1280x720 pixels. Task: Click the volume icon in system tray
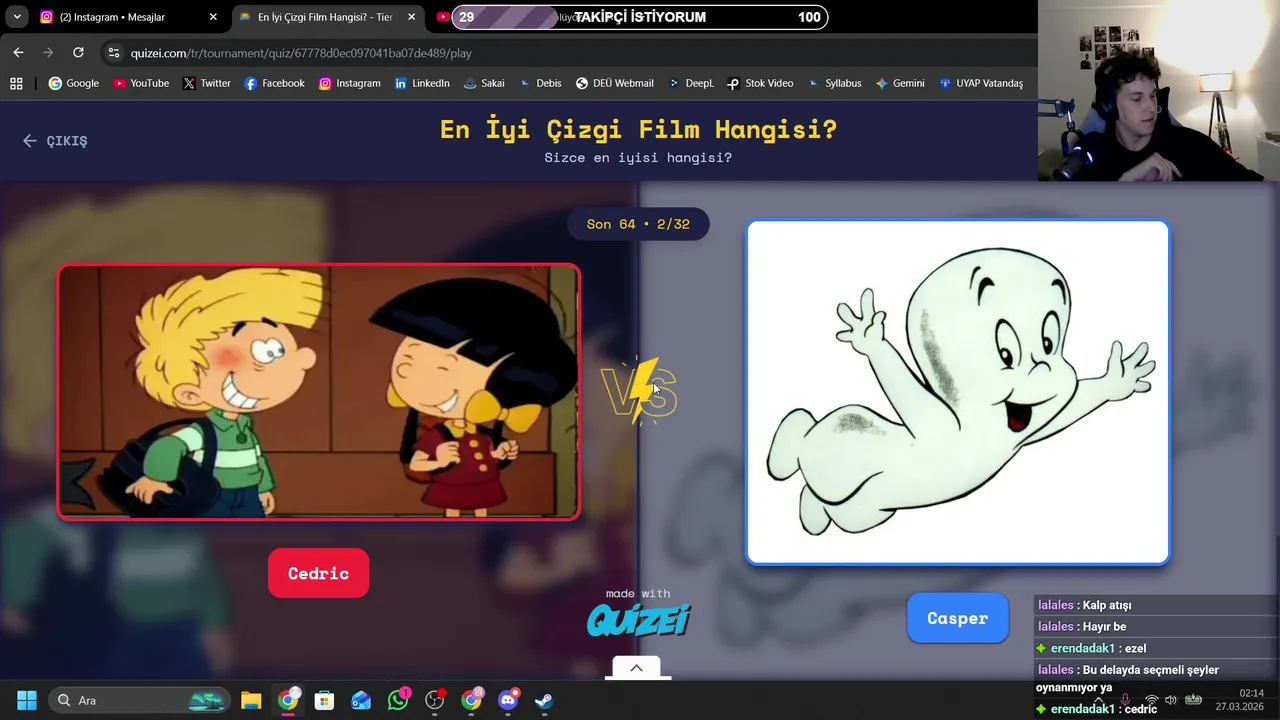1171,700
